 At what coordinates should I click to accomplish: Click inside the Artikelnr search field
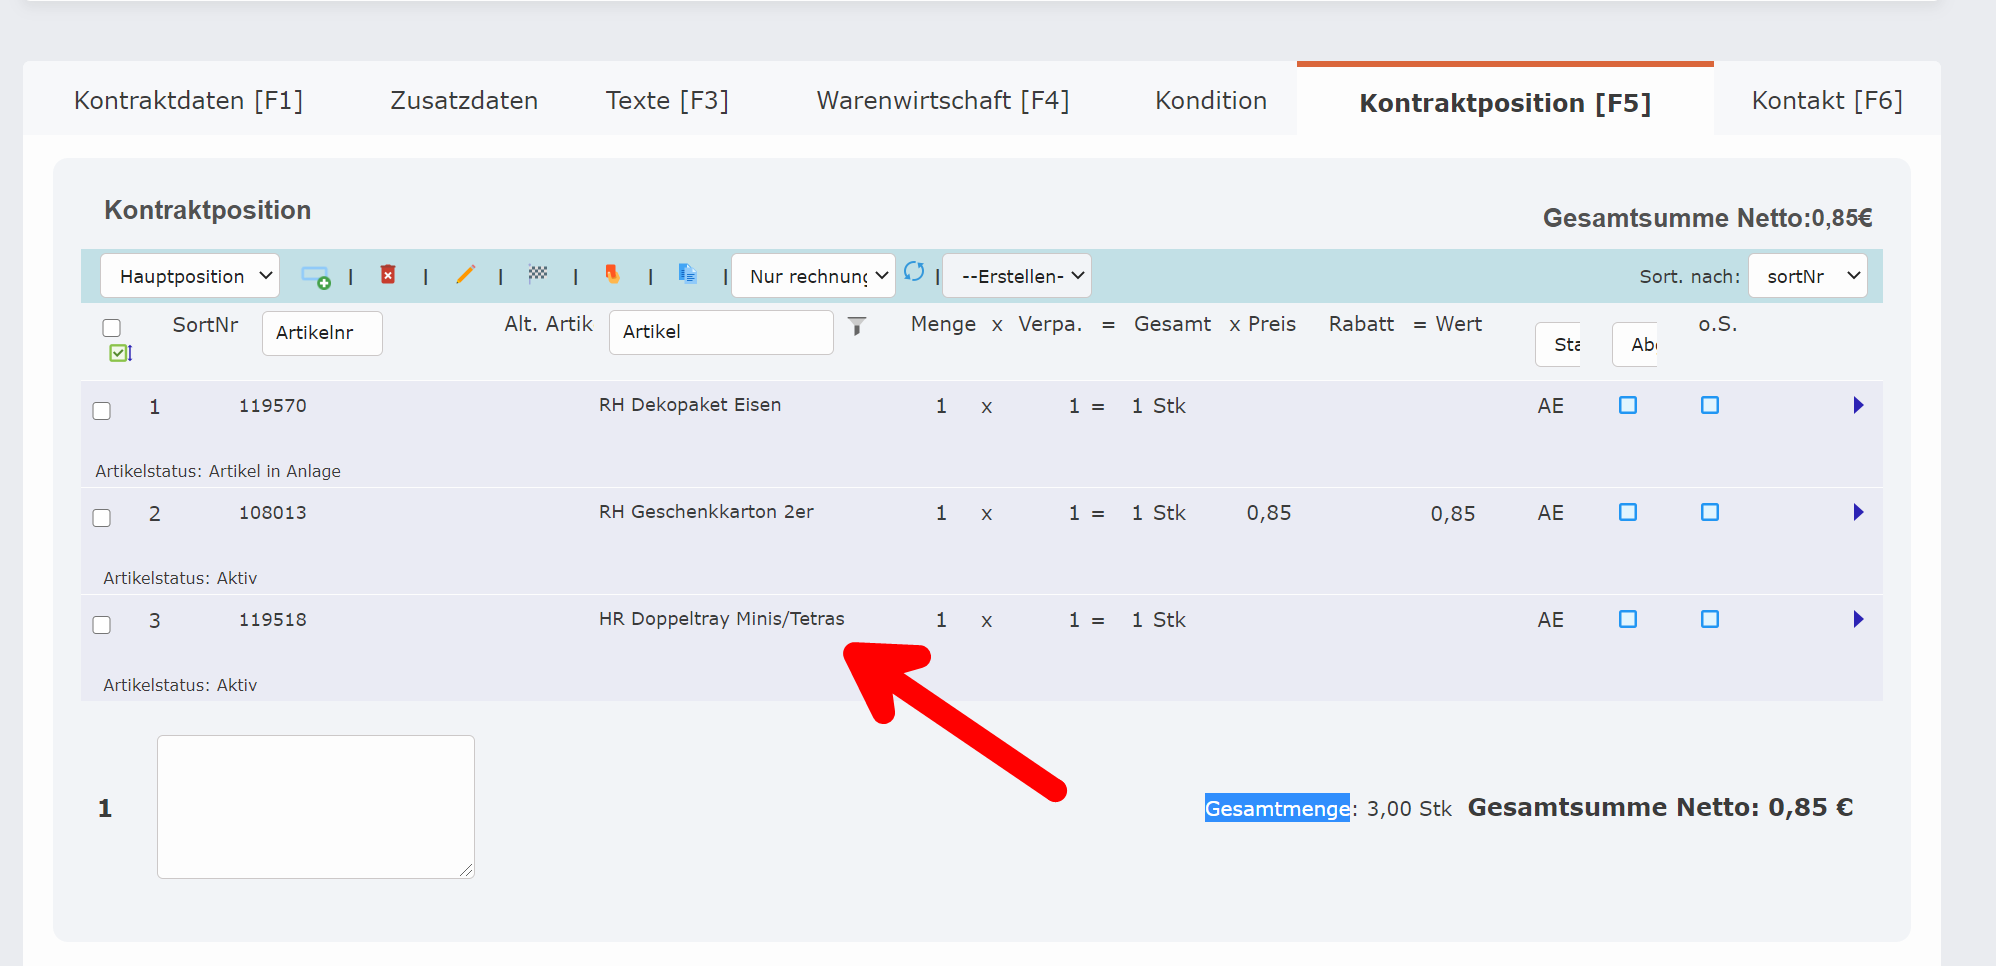click(321, 333)
